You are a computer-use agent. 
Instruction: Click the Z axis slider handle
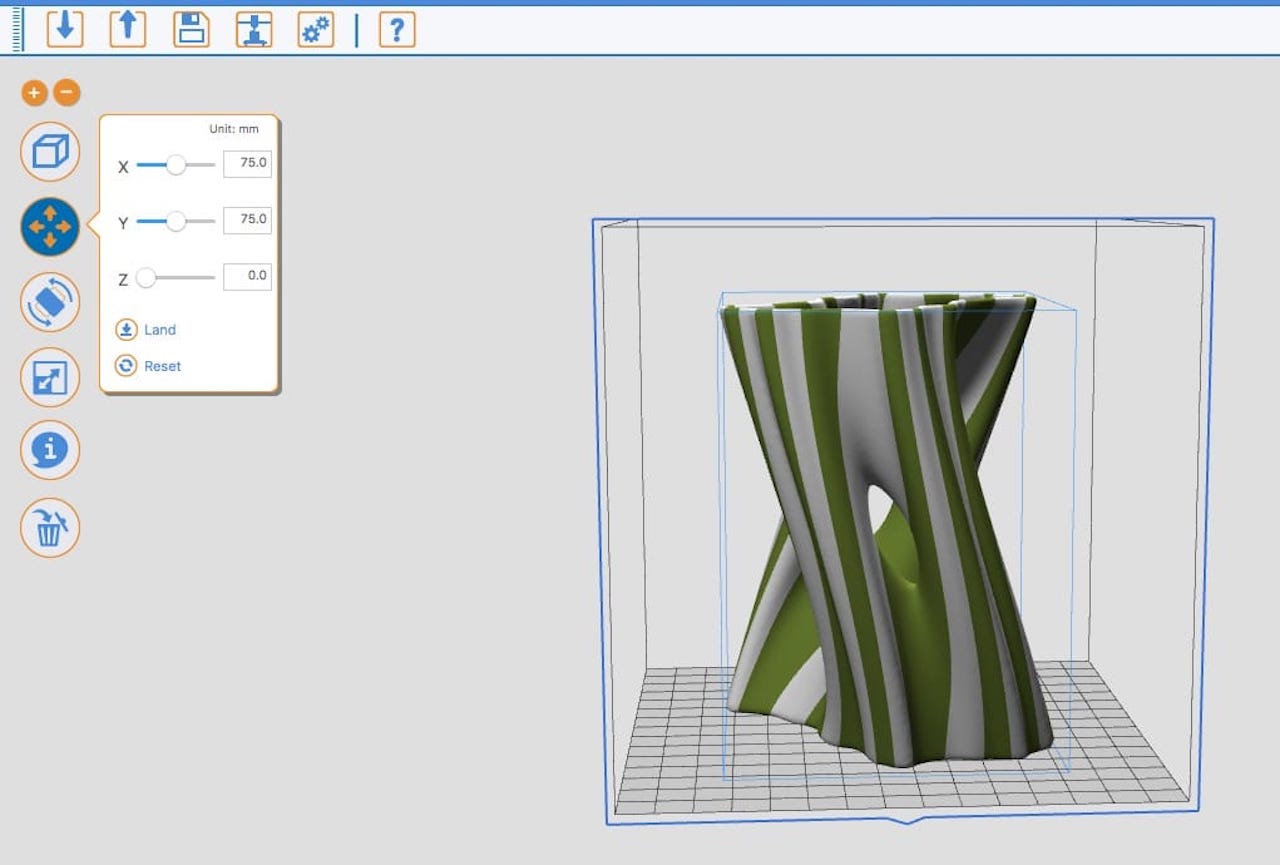click(146, 278)
